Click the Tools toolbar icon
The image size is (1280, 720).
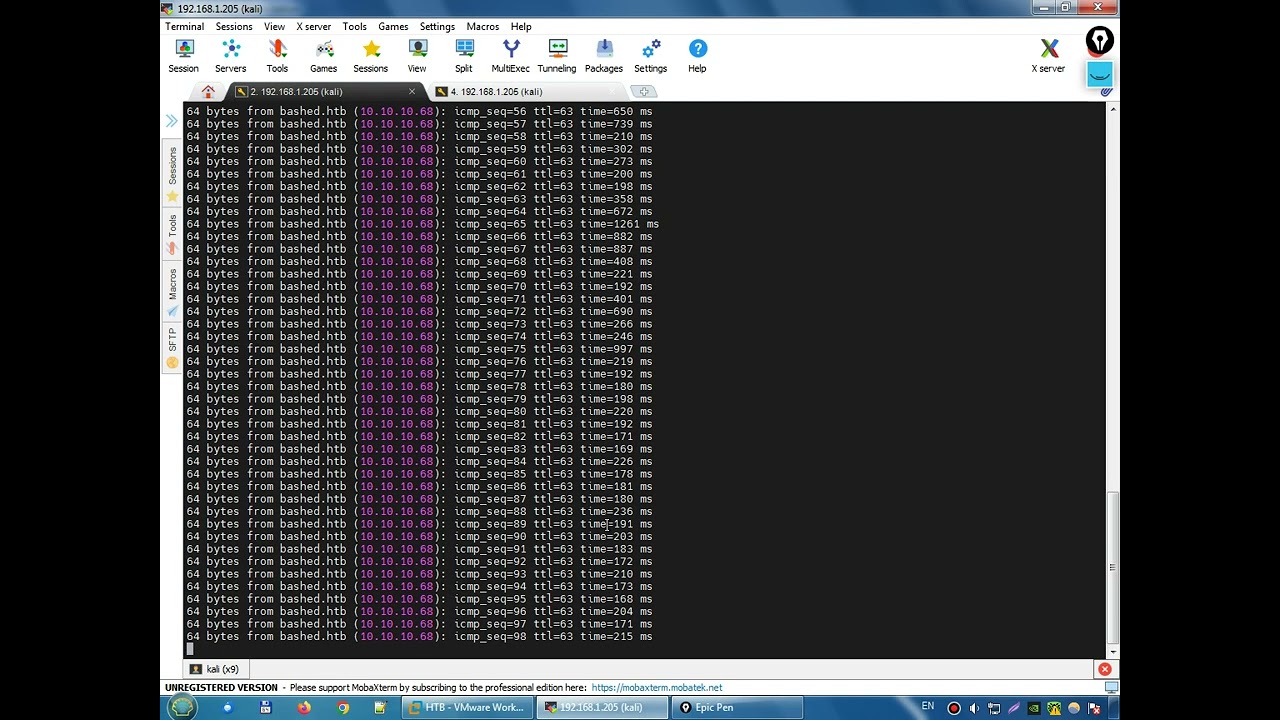tap(277, 56)
